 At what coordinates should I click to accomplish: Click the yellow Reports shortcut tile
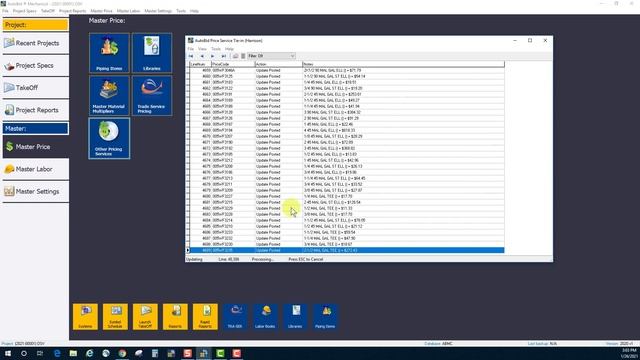(175, 316)
